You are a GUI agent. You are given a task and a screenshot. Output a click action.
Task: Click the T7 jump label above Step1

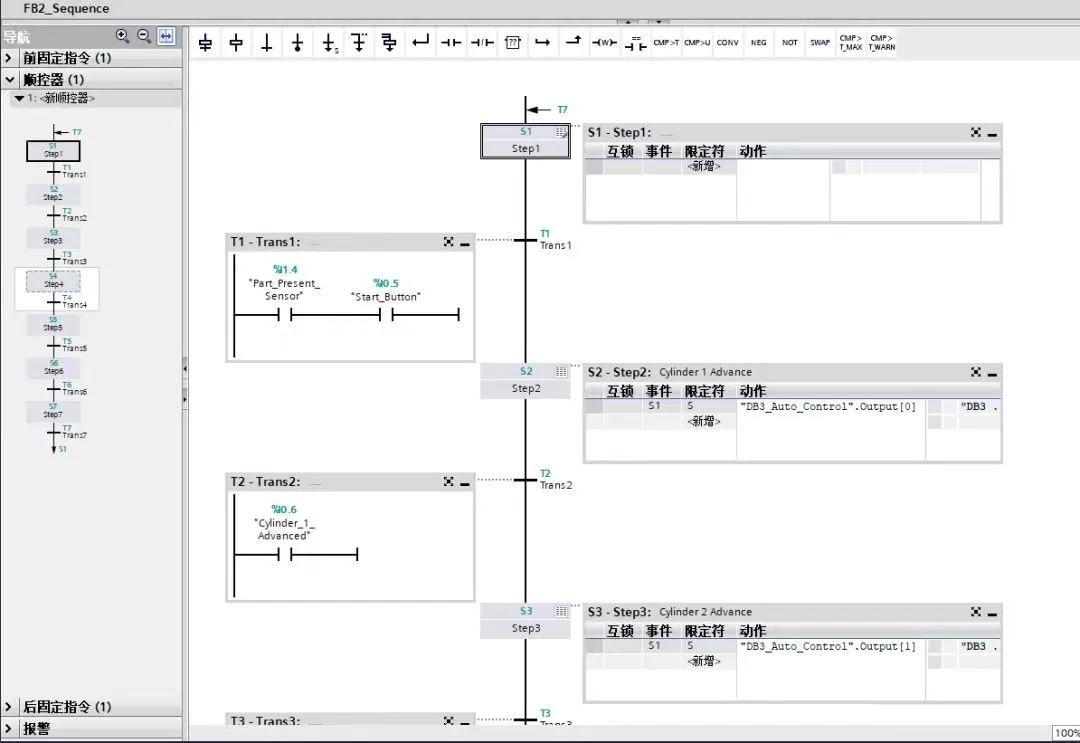click(x=562, y=109)
